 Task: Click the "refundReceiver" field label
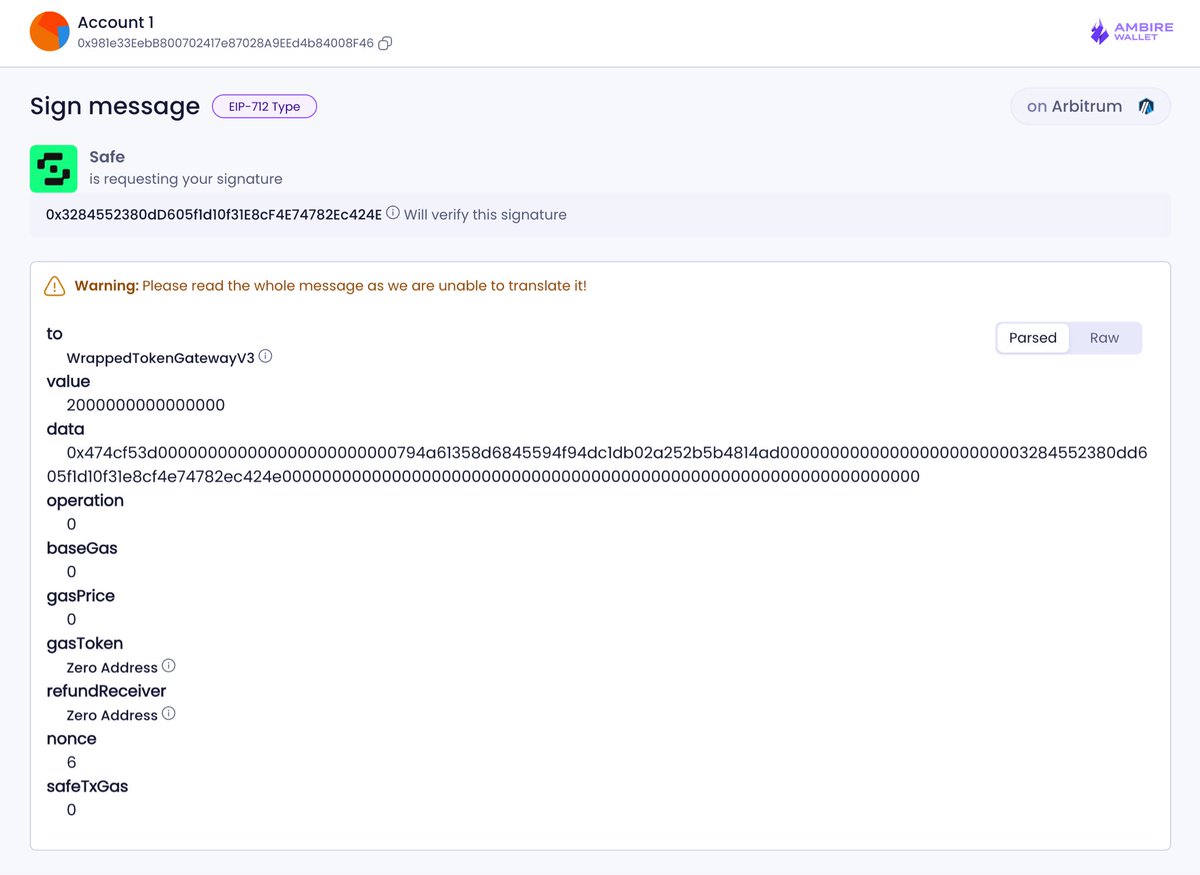106,691
